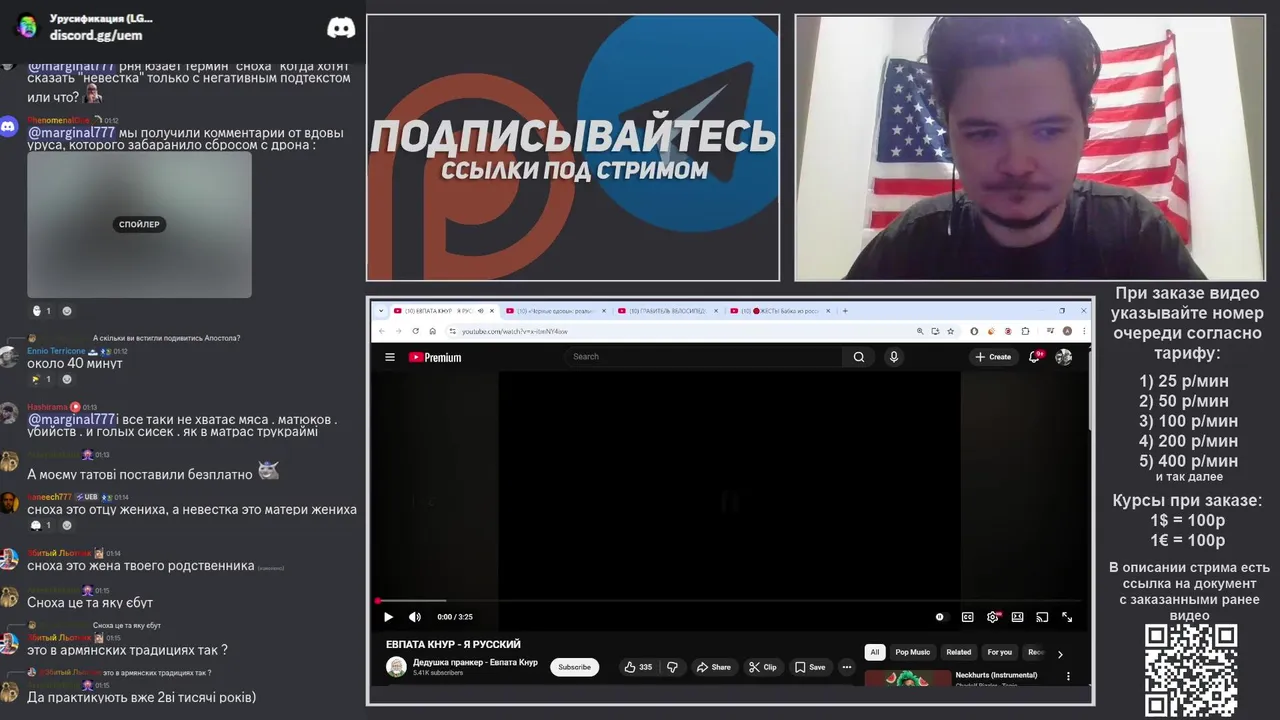
Task: Click the Discord logo in header
Action: (x=341, y=28)
